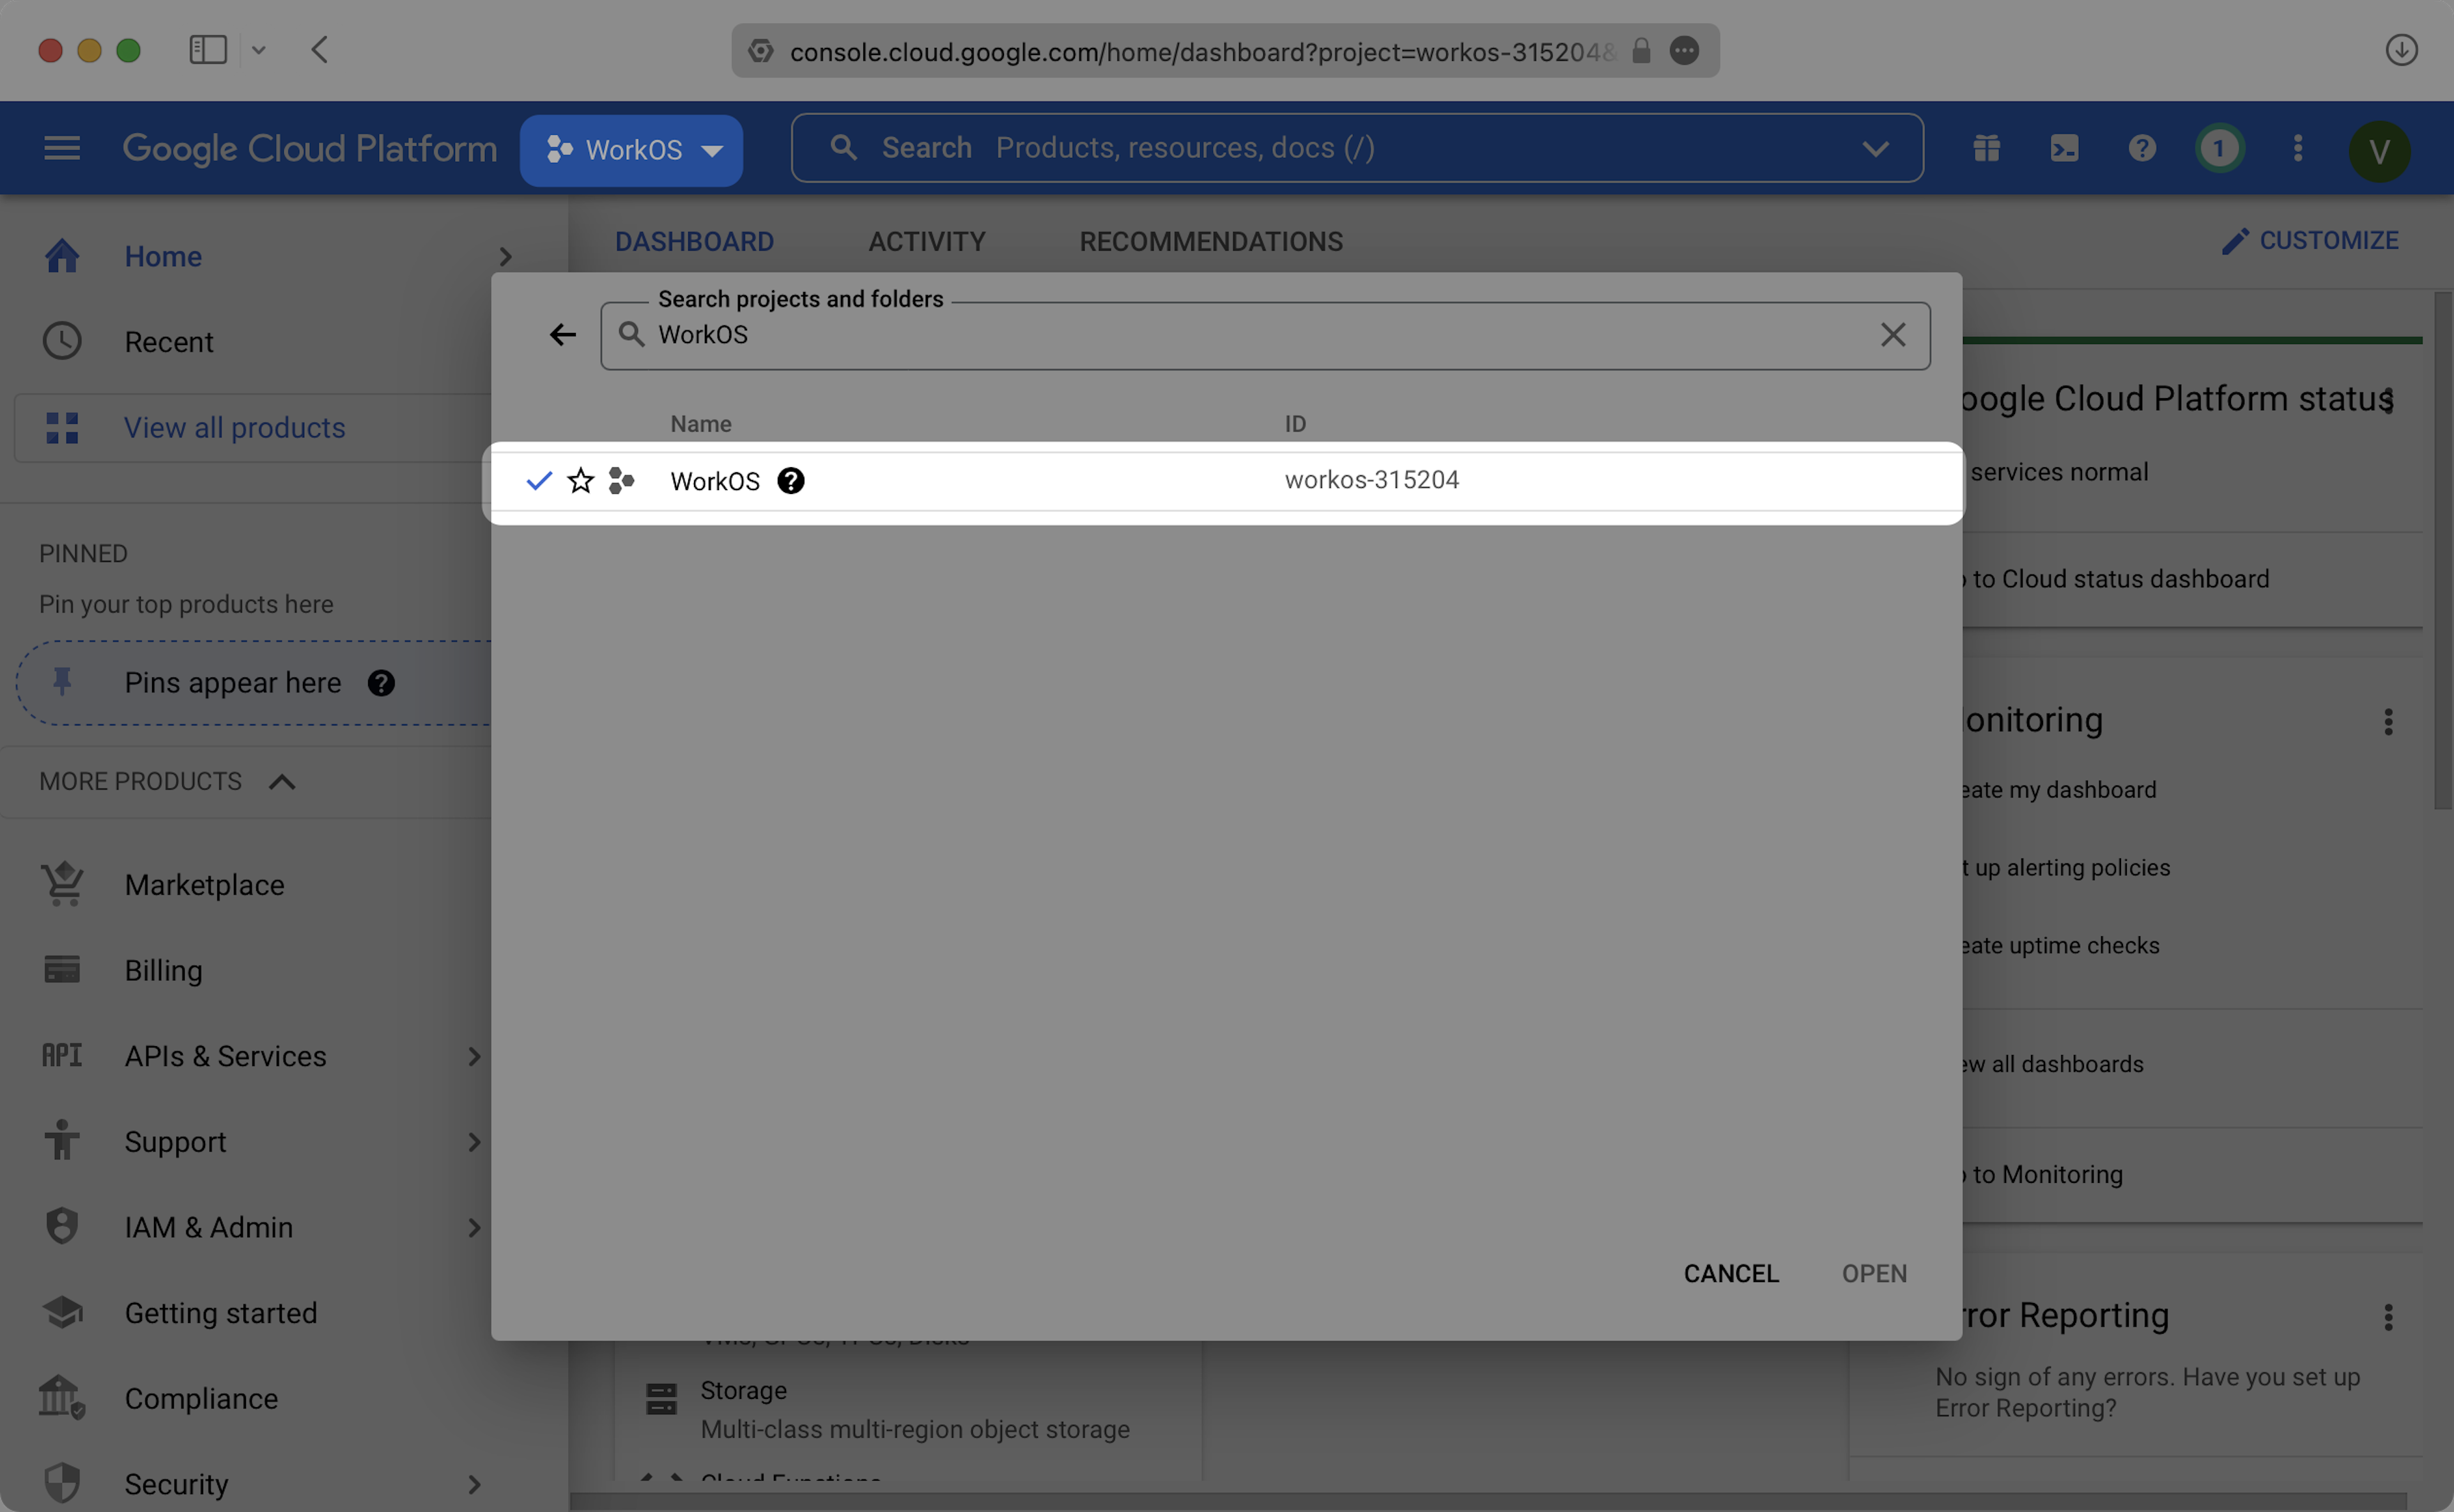Switch to the Recommendations tab
The height and width of the screenshot is (1512, 2454).
point(1210,241)
